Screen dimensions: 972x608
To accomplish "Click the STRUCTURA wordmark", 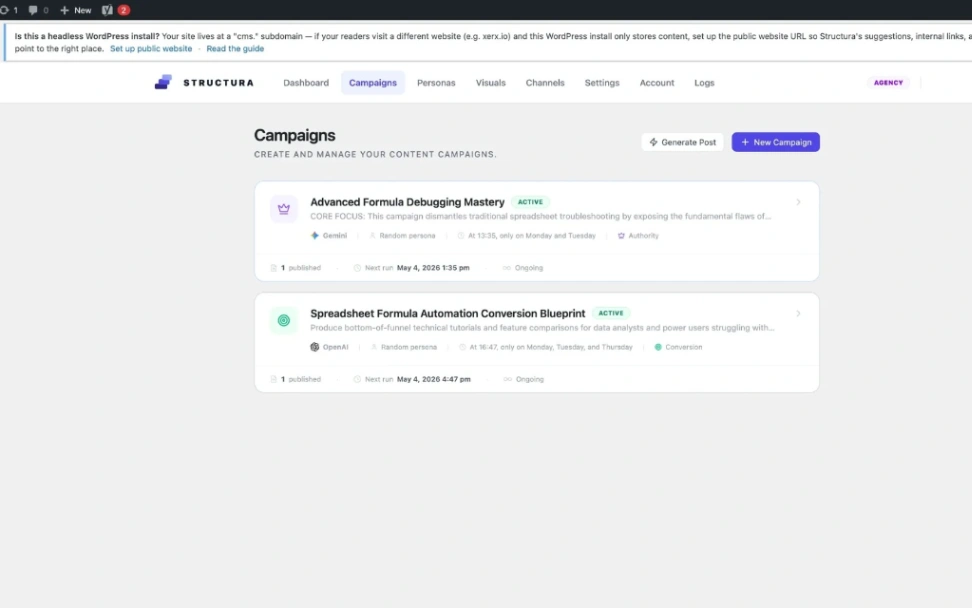I will [x=219, y=82].
